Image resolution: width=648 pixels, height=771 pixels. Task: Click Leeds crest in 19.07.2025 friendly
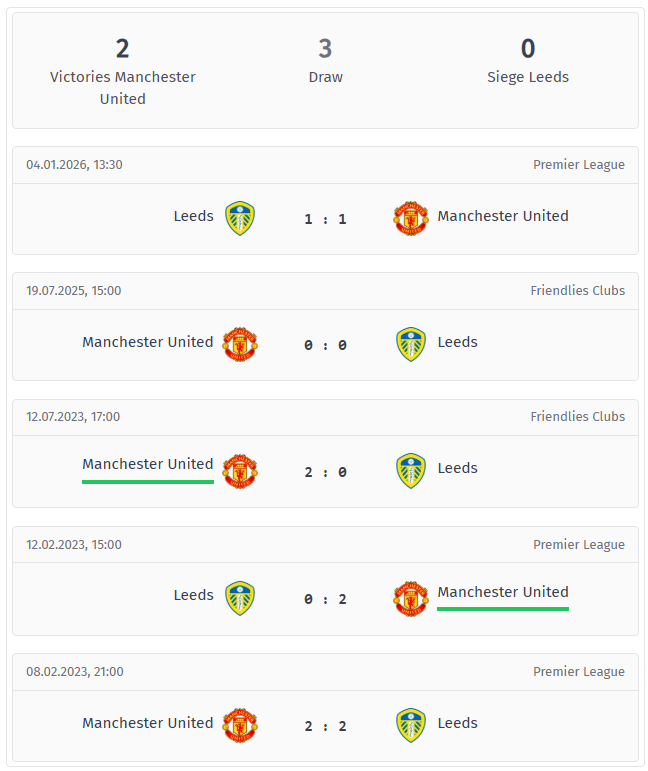point(410,344)
